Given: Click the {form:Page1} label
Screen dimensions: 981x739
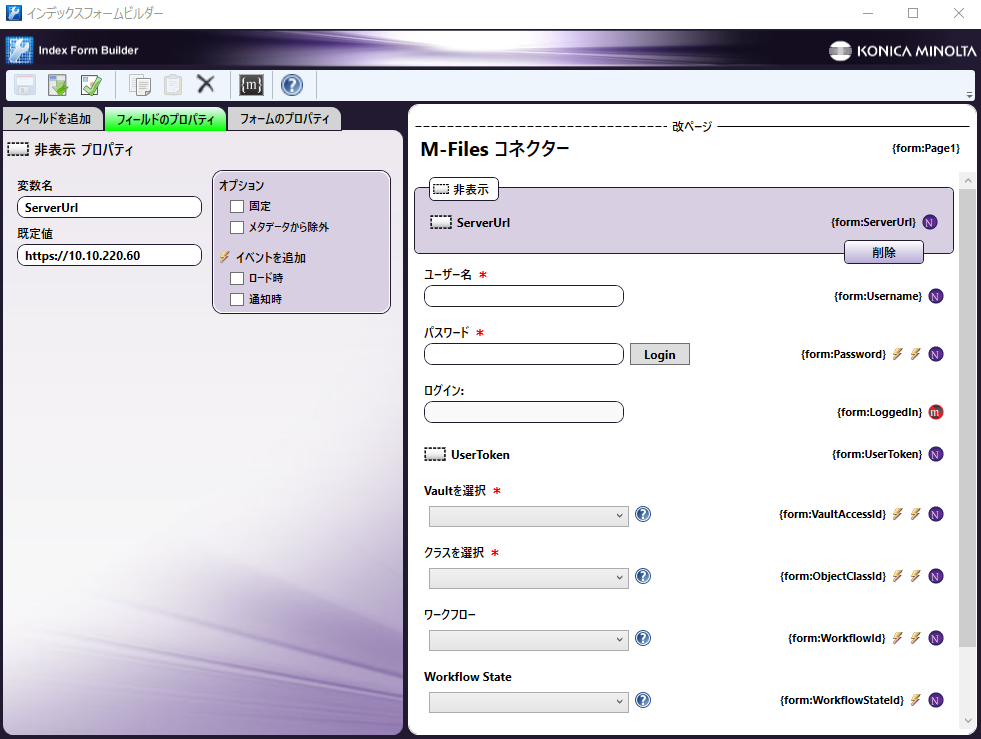Looking at the screenshot, I should coord(925,148).
